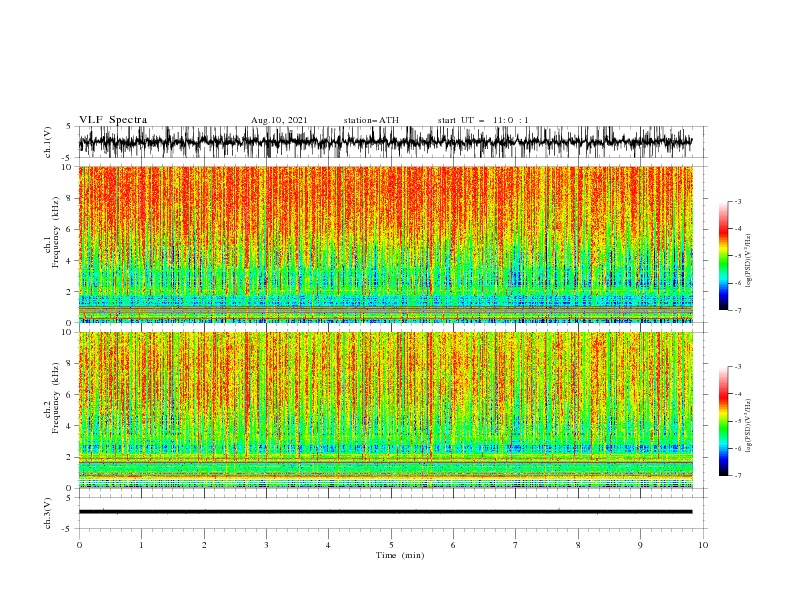Click the time axis tick label '5'

391,545
